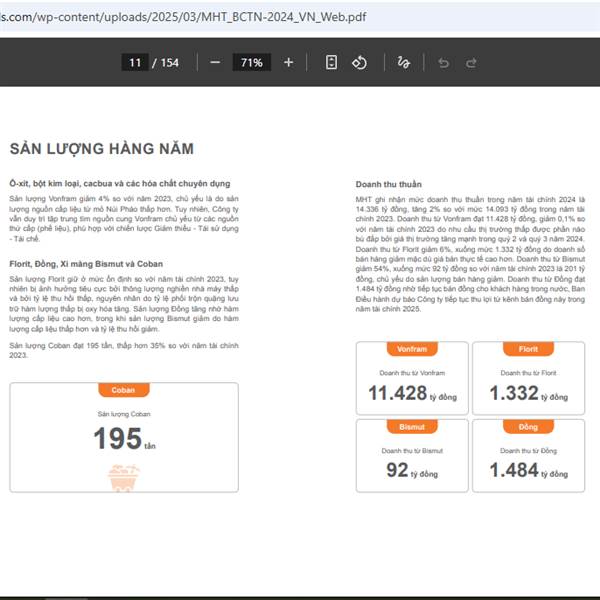600x600 pixels.
Task: Click paragraph starting 'MHT ghi nhận mức doanh thu'
Action: [x=470, y=254]
